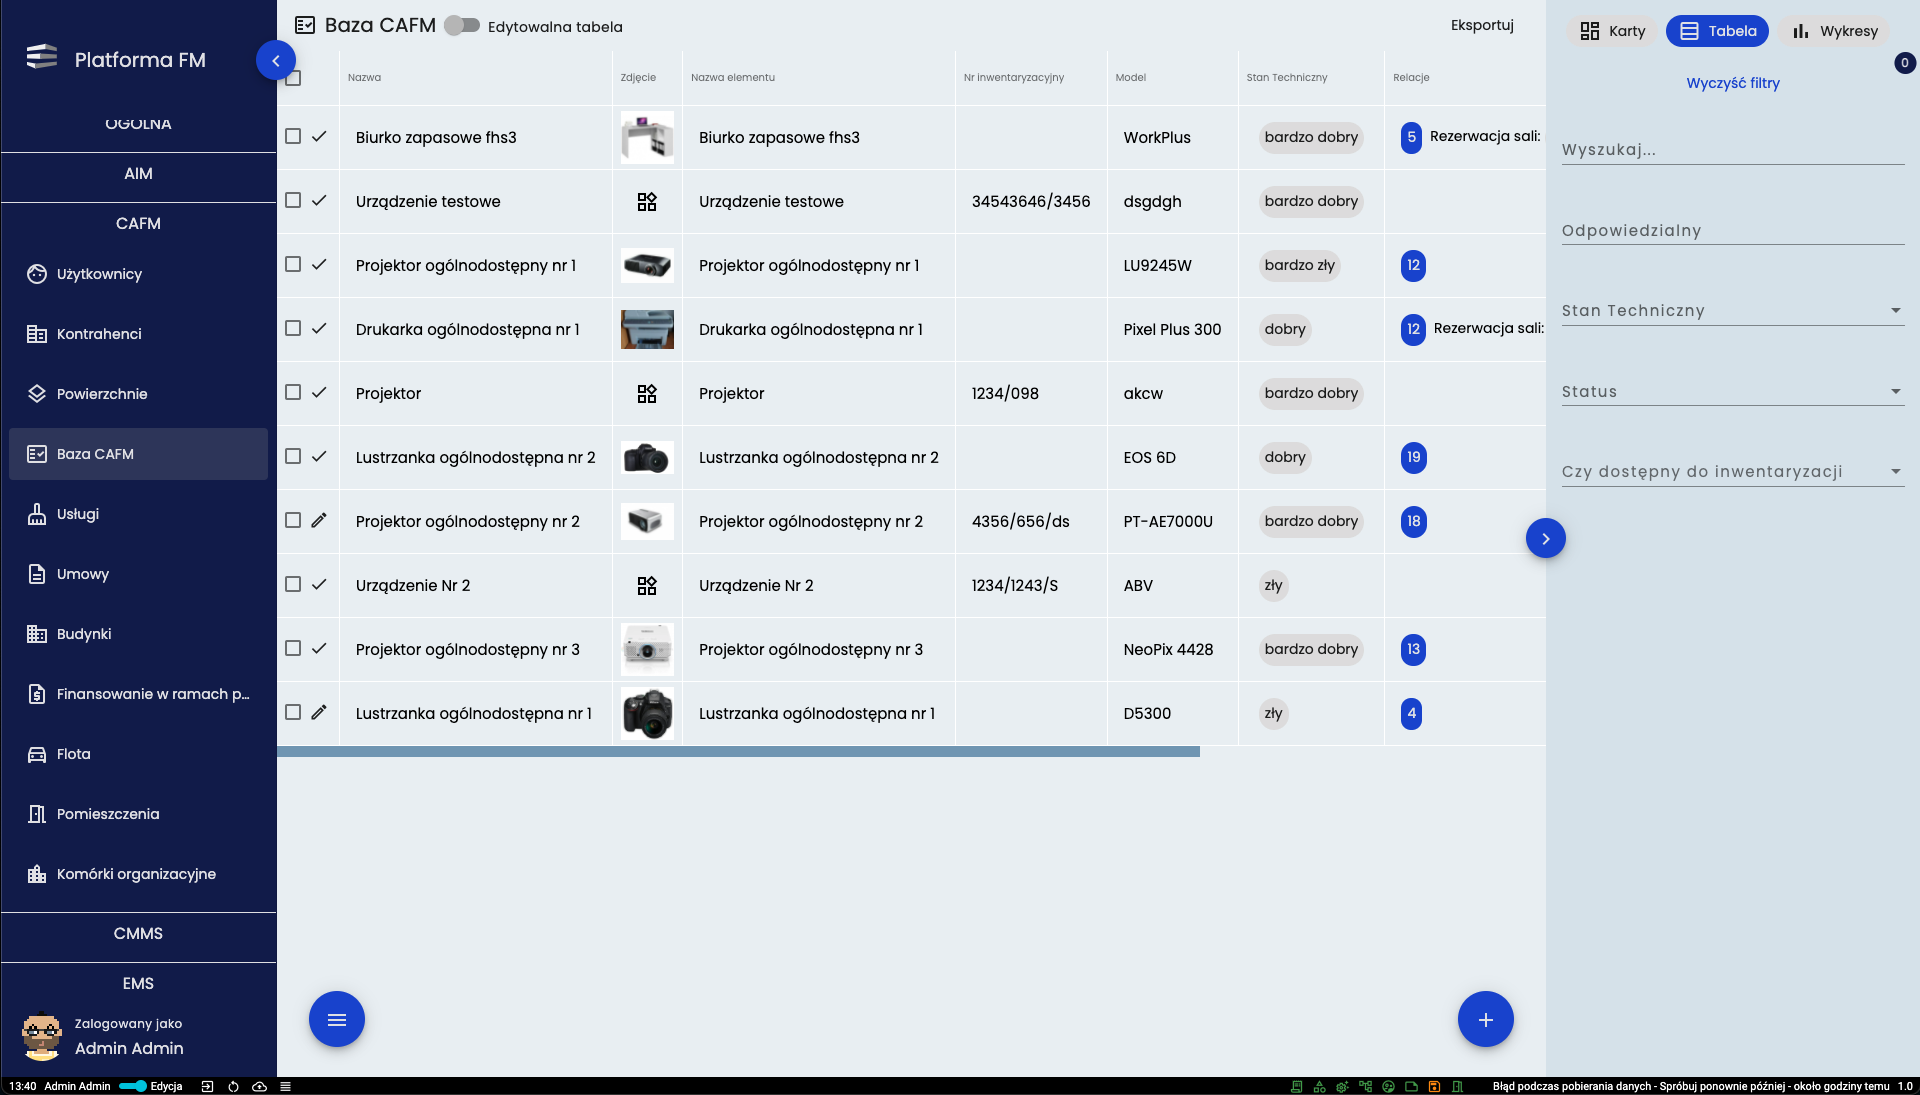Click the round menu button bottom-left

click(337, 1019)
